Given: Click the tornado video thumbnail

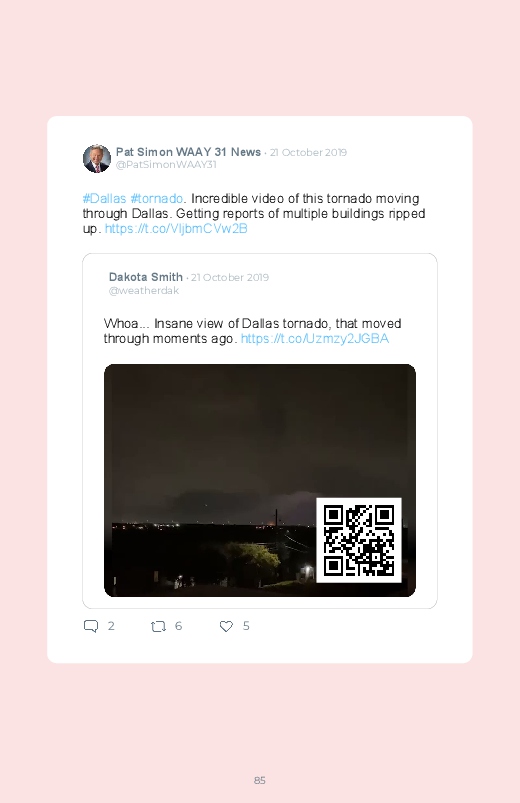Looking at the screenshot, I should pos(260,480).
